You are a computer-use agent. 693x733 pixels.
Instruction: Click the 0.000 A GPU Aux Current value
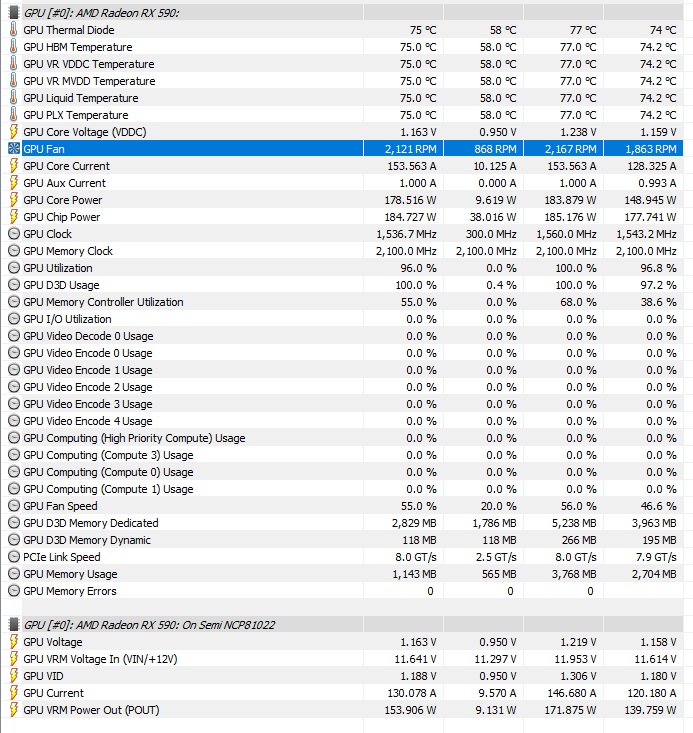(x=497, y=183)
